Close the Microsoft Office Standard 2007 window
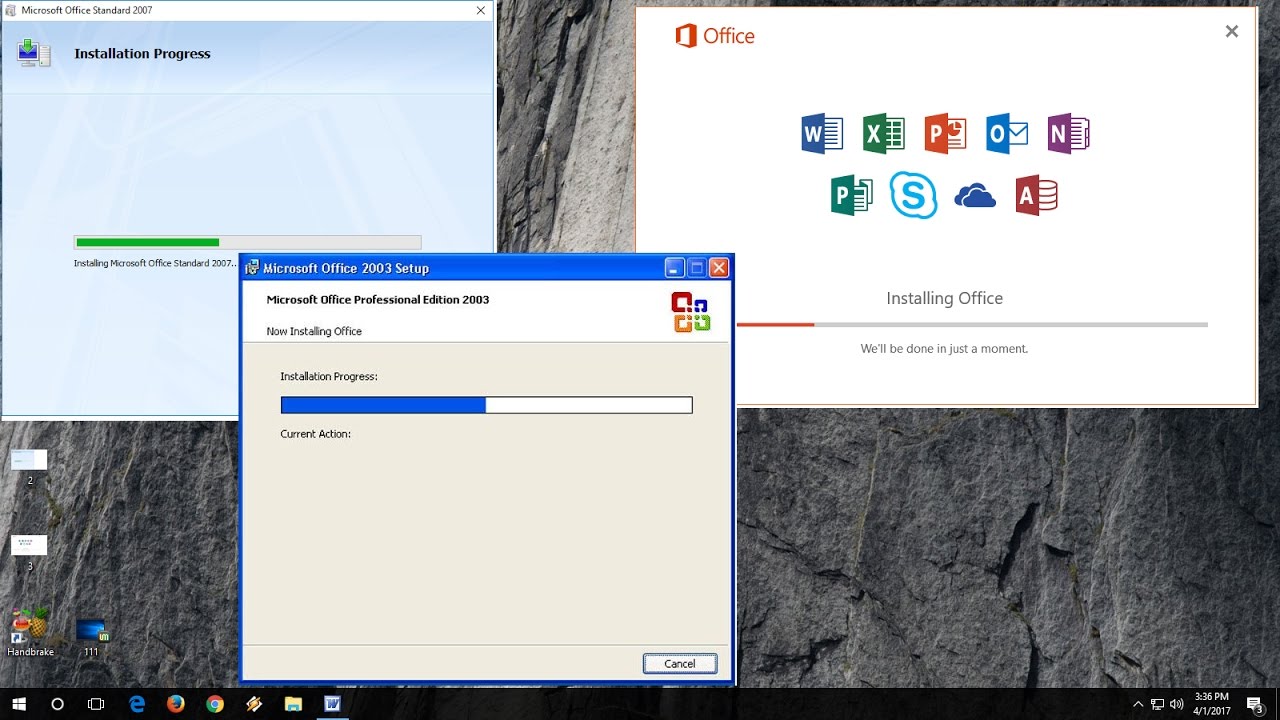The height and width of the screenshot is (720, 1280). [481, 10]
